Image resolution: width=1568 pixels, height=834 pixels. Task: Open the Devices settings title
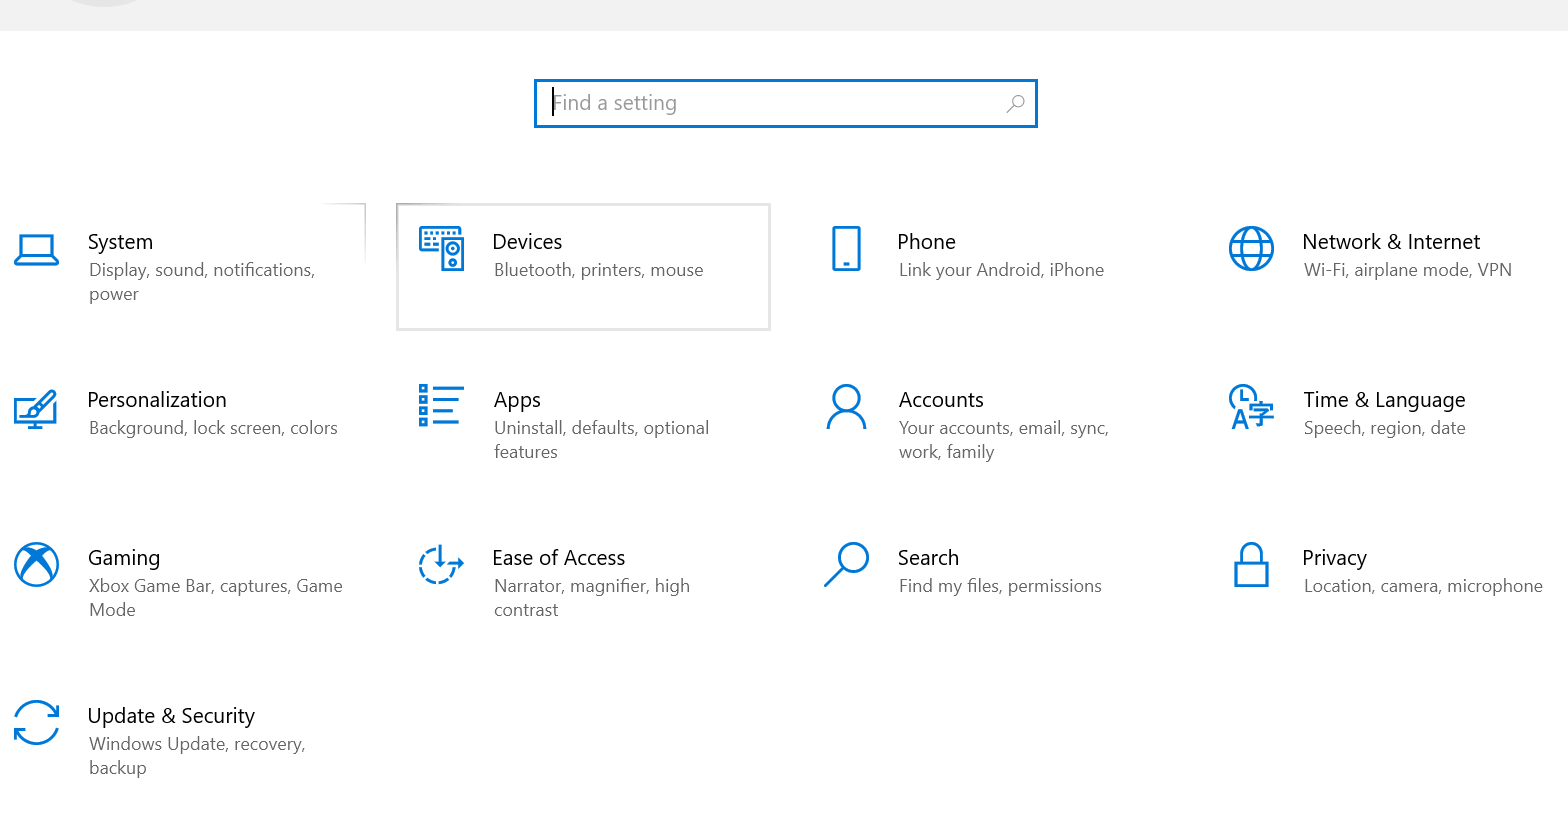click(527, 242)
